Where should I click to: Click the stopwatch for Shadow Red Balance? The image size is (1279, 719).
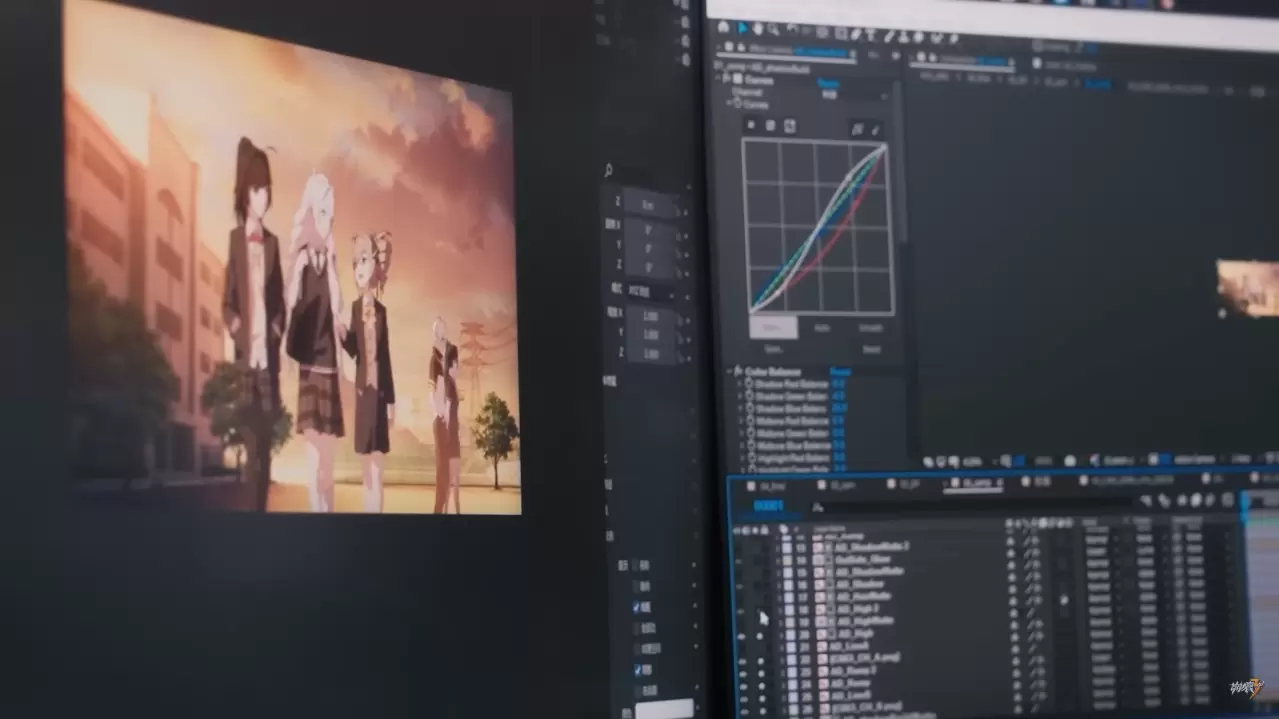point(749,383)
